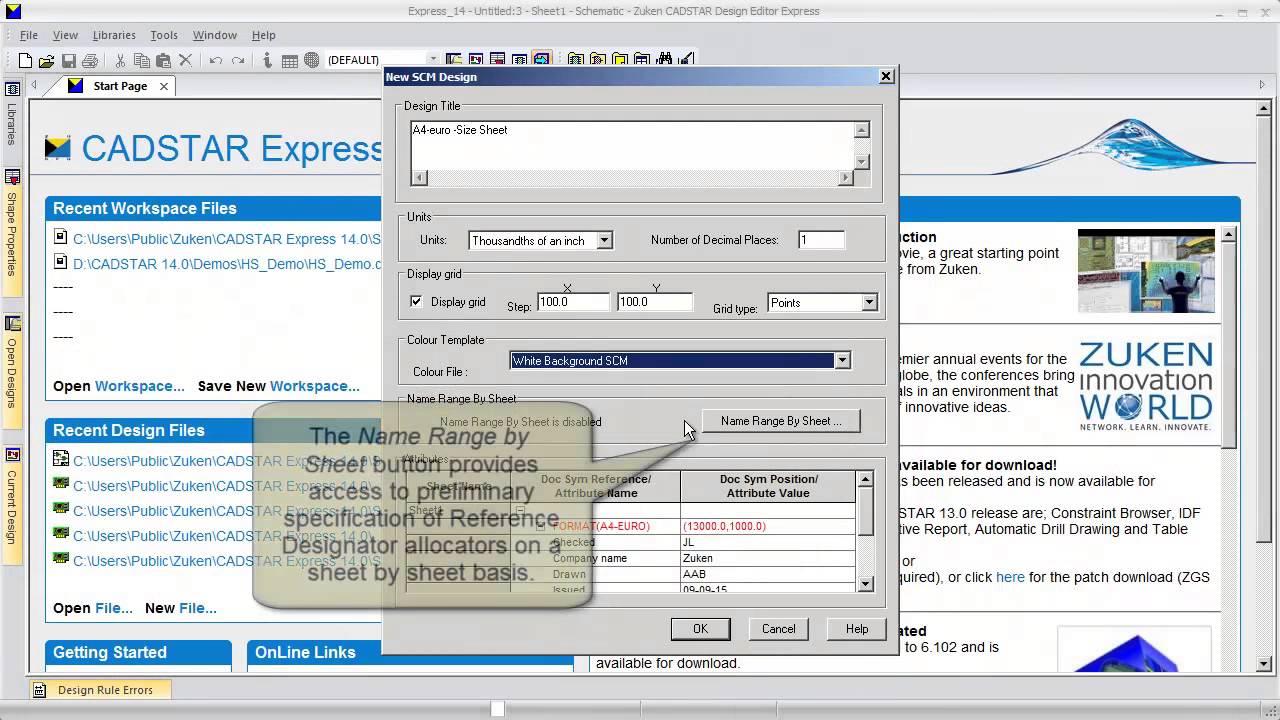Click the Info 'i' toolbar icon
This screenshot has width=1280, height=720.
point(267,60)
